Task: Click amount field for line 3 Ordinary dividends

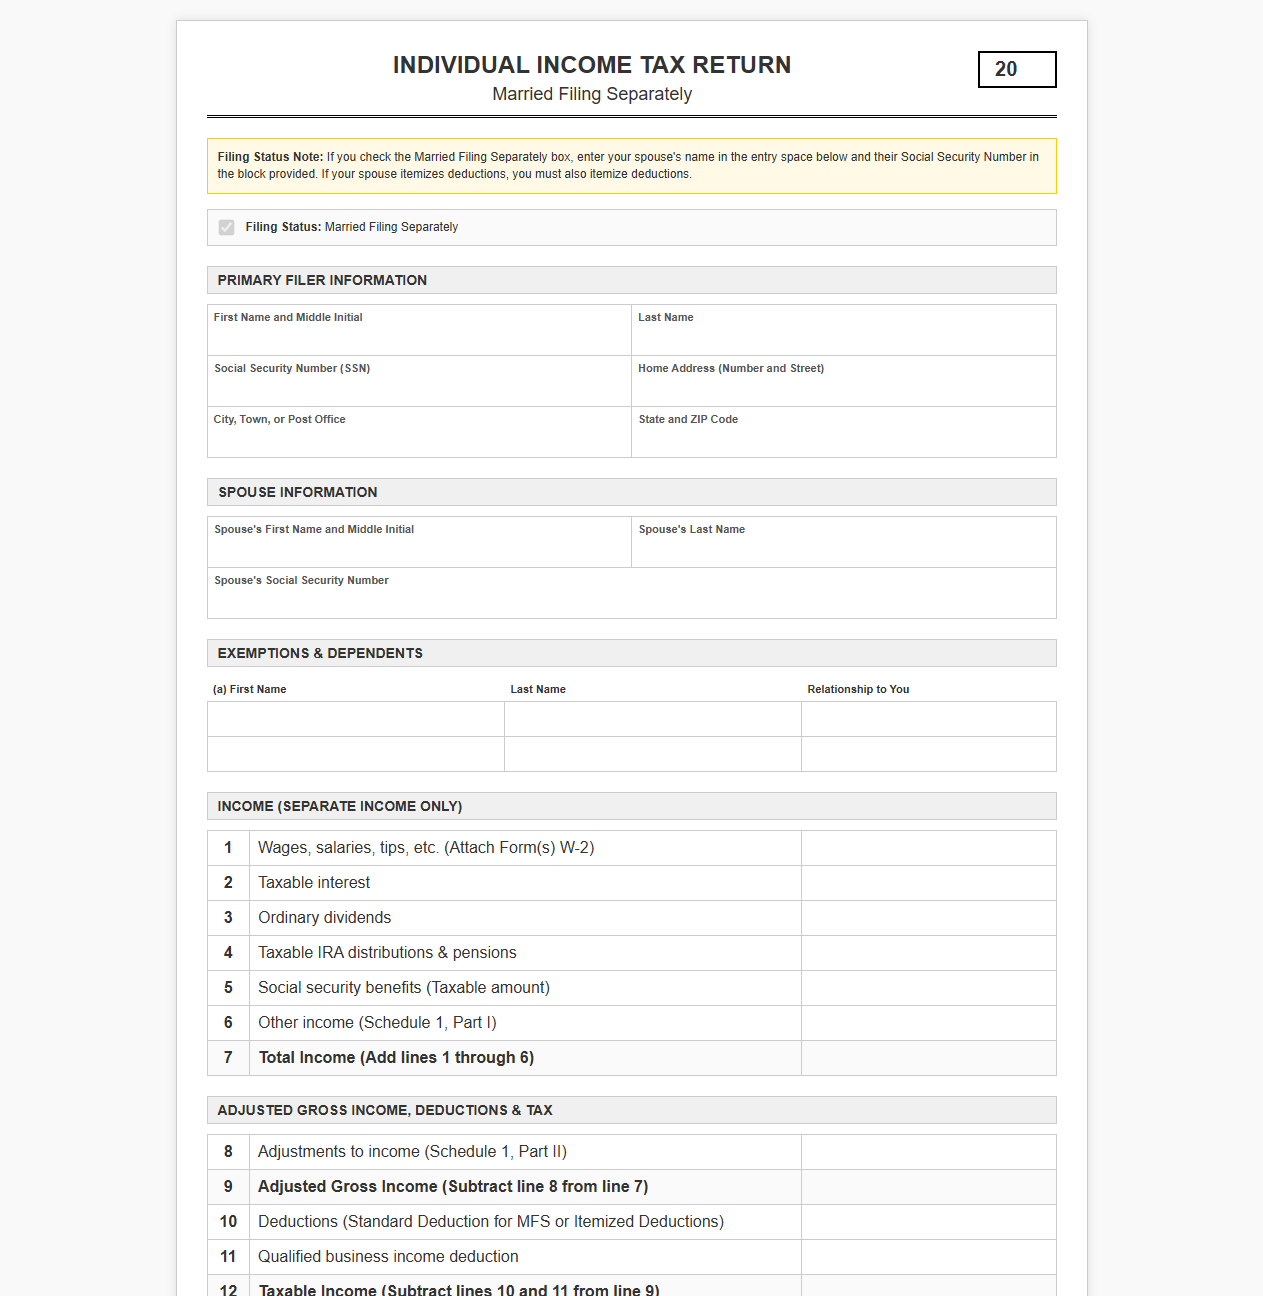Action: [929, 918]
